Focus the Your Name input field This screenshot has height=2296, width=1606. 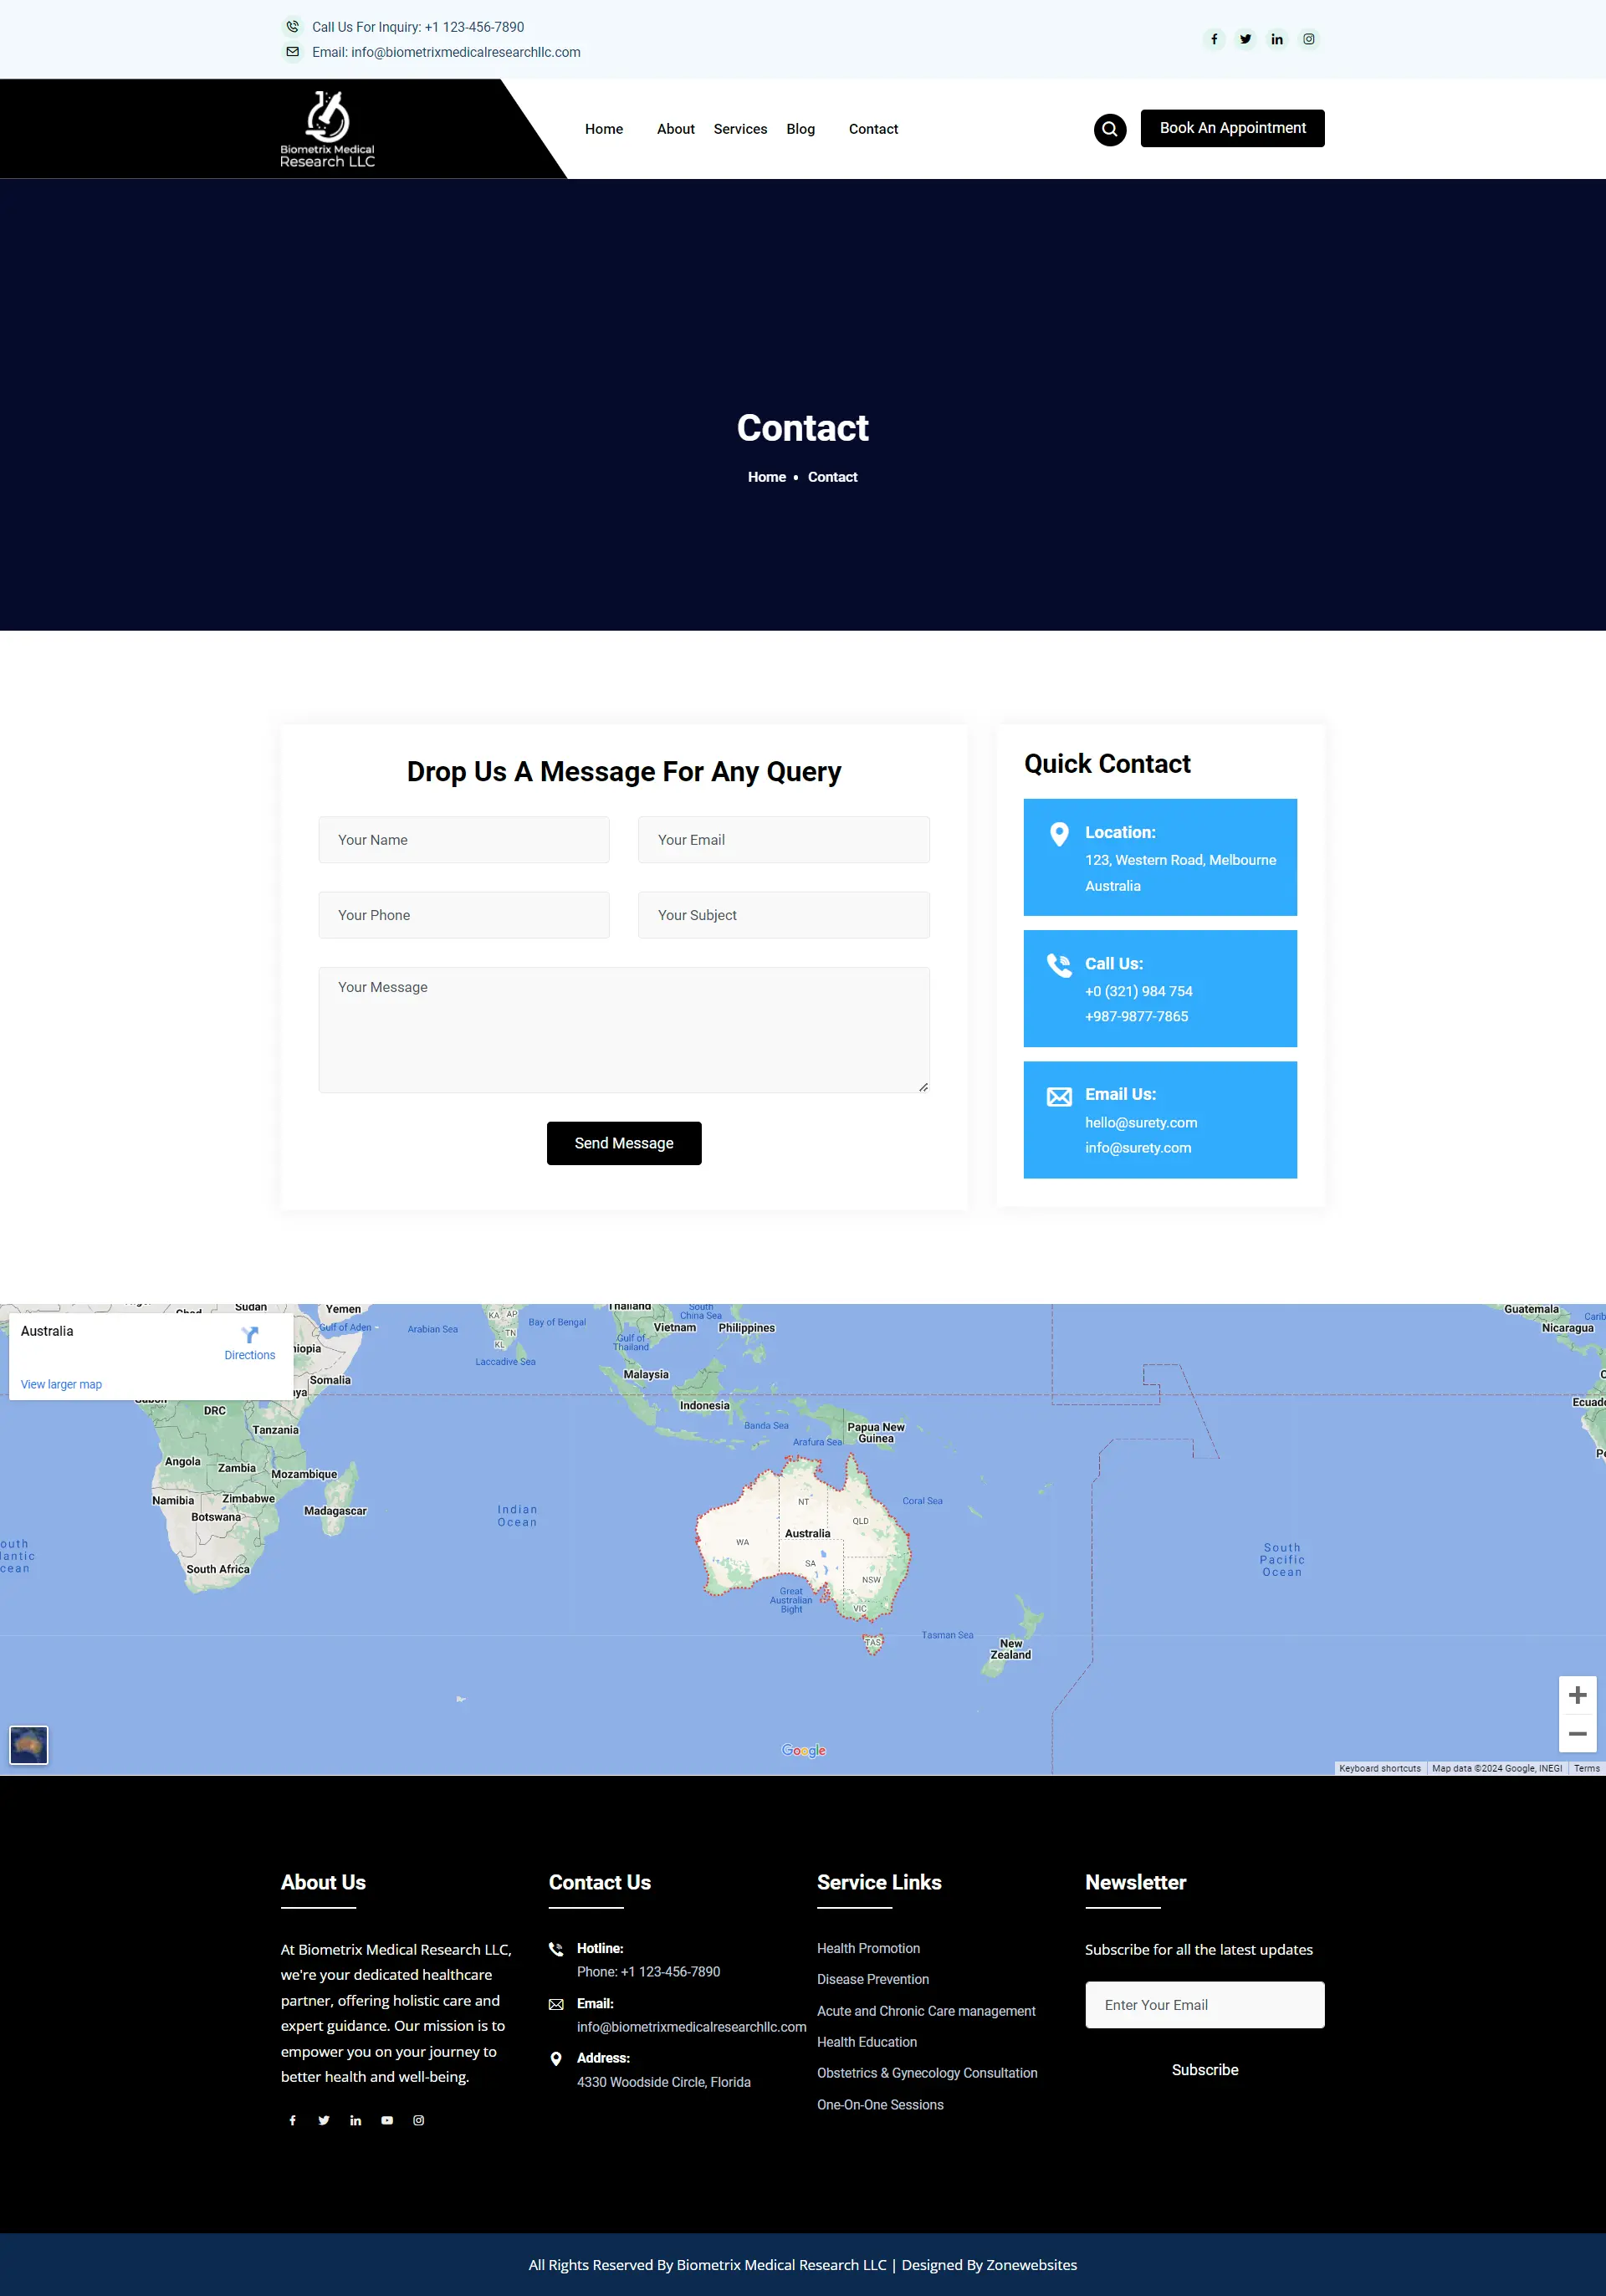tap(464, 840)
